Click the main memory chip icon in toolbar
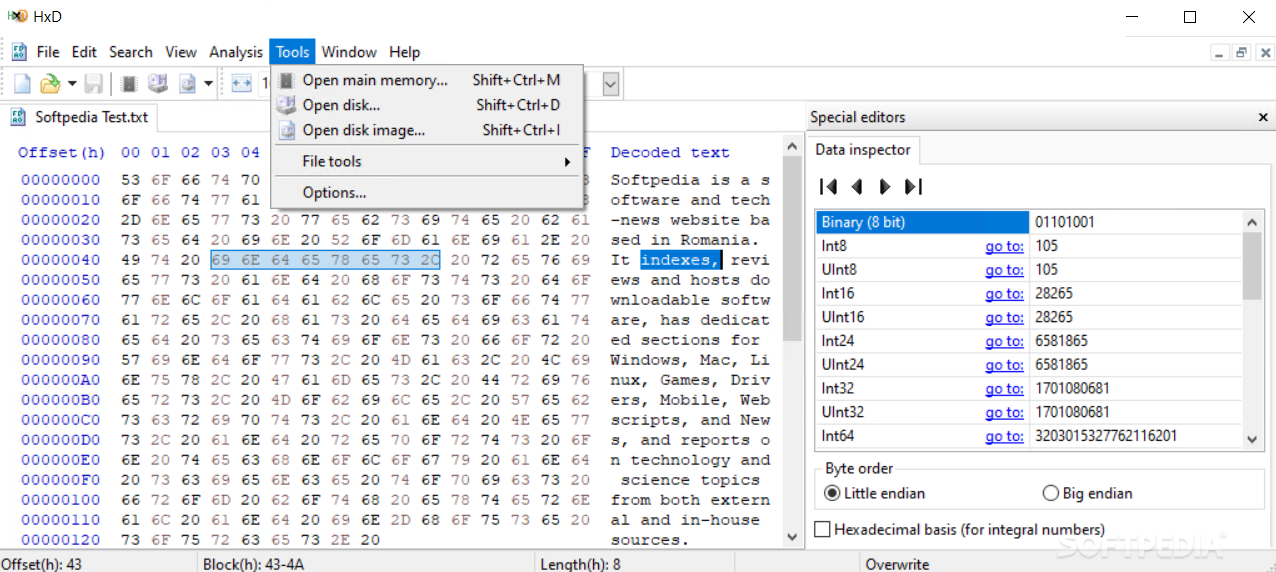The width and height of the screenshot is (1276, 572). pyautogui.click(x=129, y=84)
